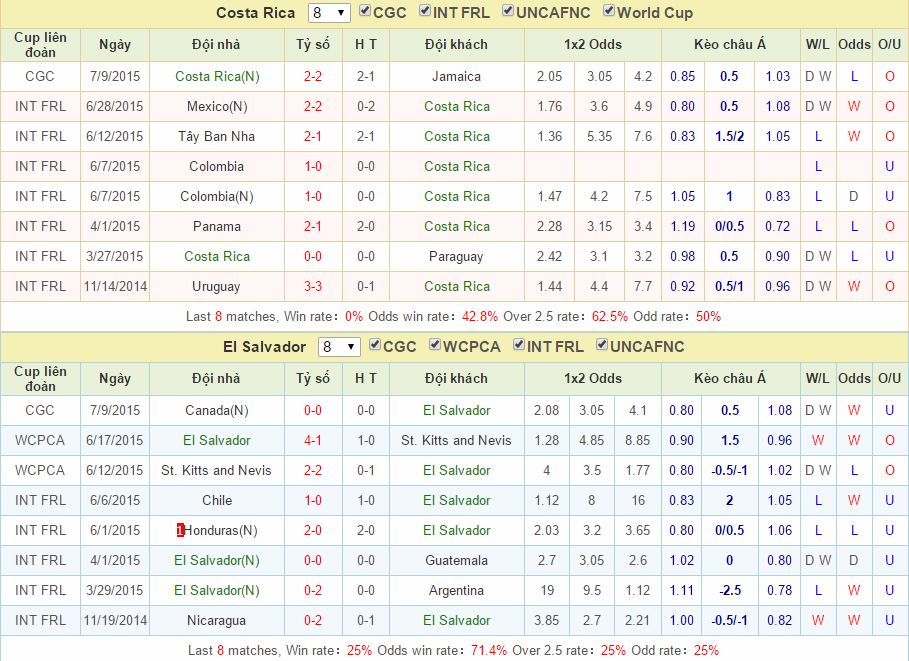This screenshot has width=909, height=661.
Task: Open the Argentina team link
Action: 456,590
